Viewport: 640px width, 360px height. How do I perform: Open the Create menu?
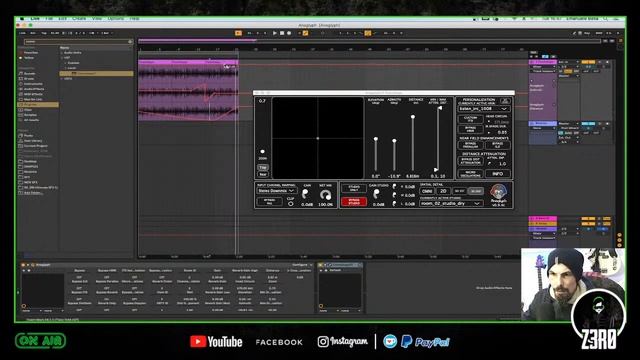tap(79, 19)
